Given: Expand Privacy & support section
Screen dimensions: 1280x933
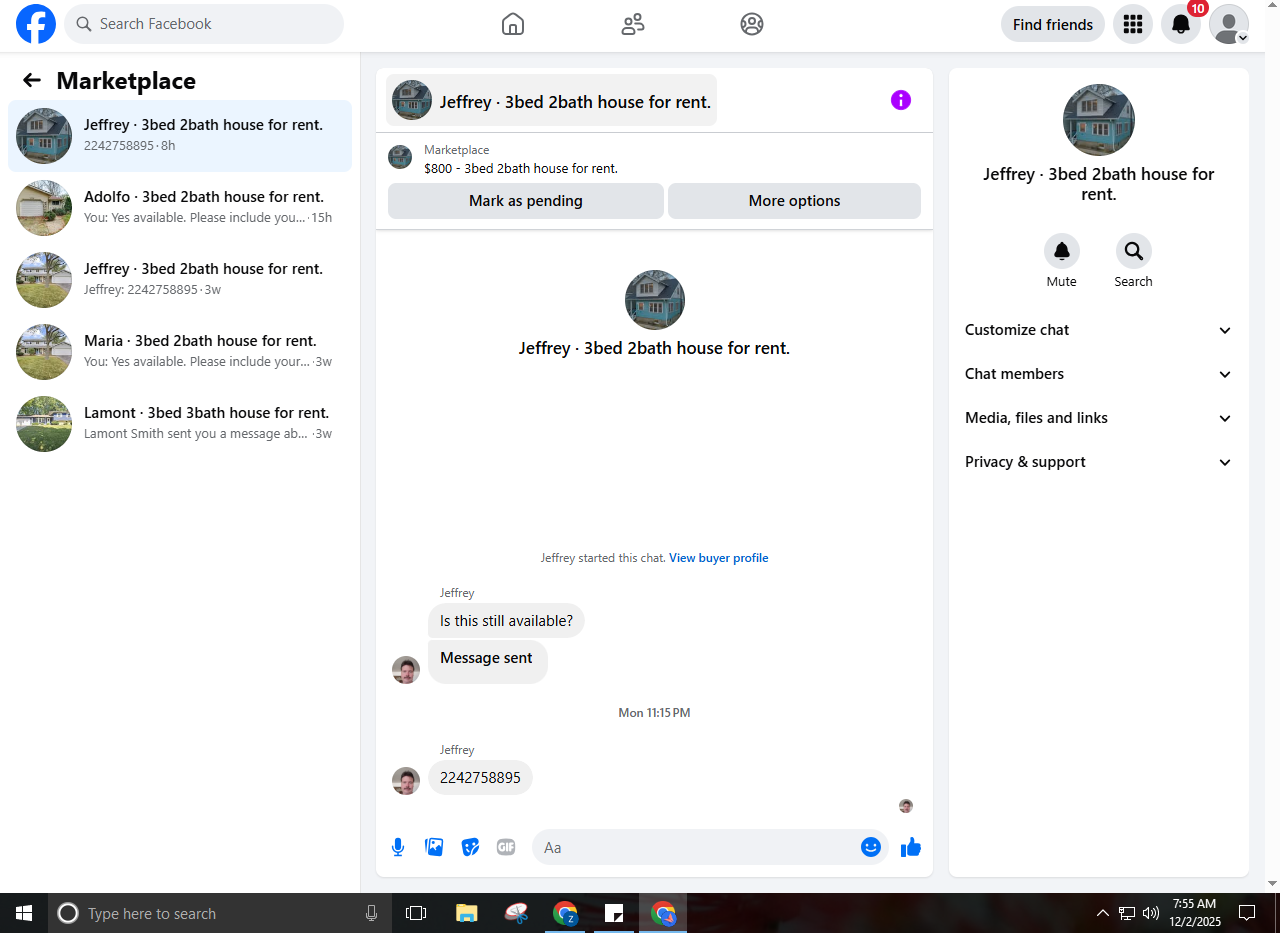Looking at the screenshot, I should pos(1098,462).
